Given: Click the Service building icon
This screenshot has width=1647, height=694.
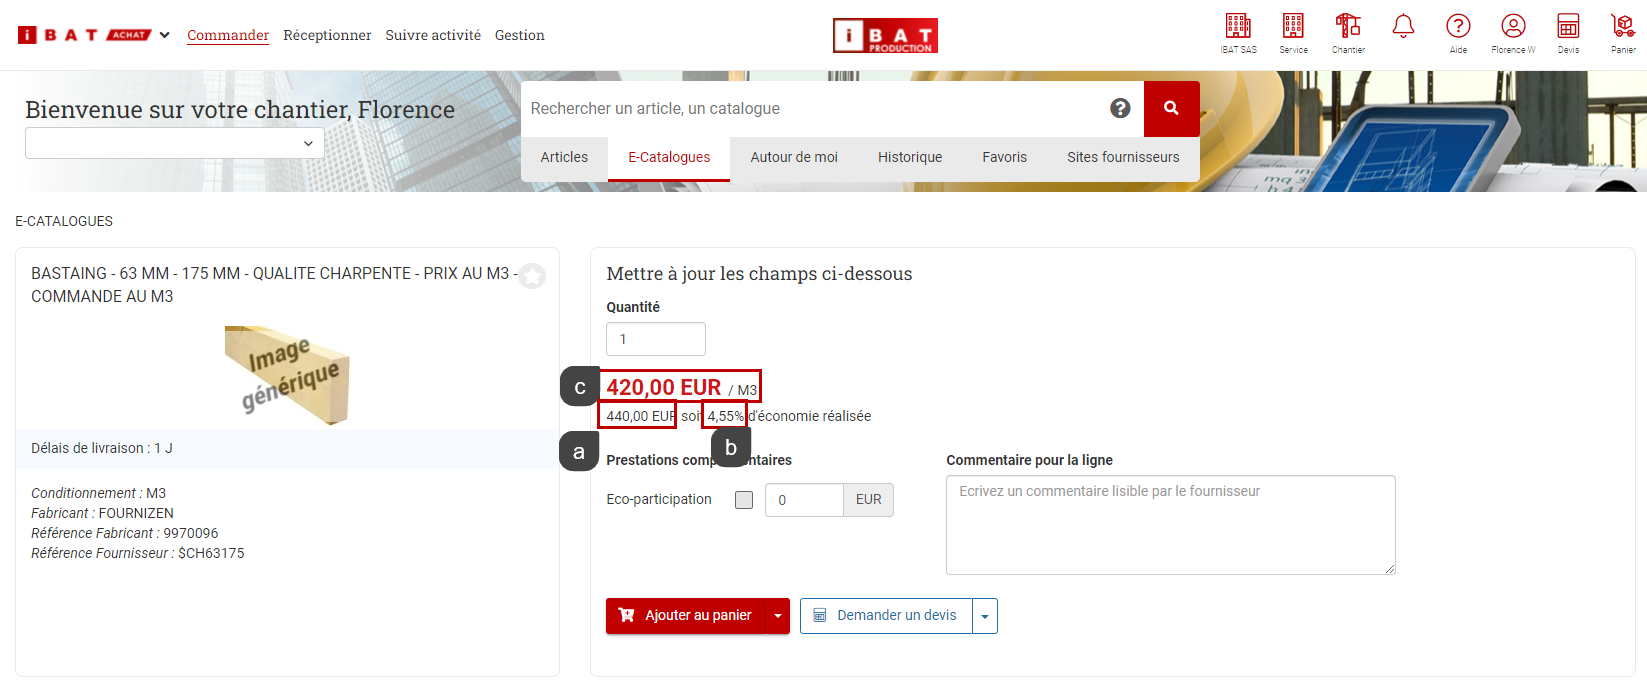Looking at the screenshot, I should tap(1293, 27).
